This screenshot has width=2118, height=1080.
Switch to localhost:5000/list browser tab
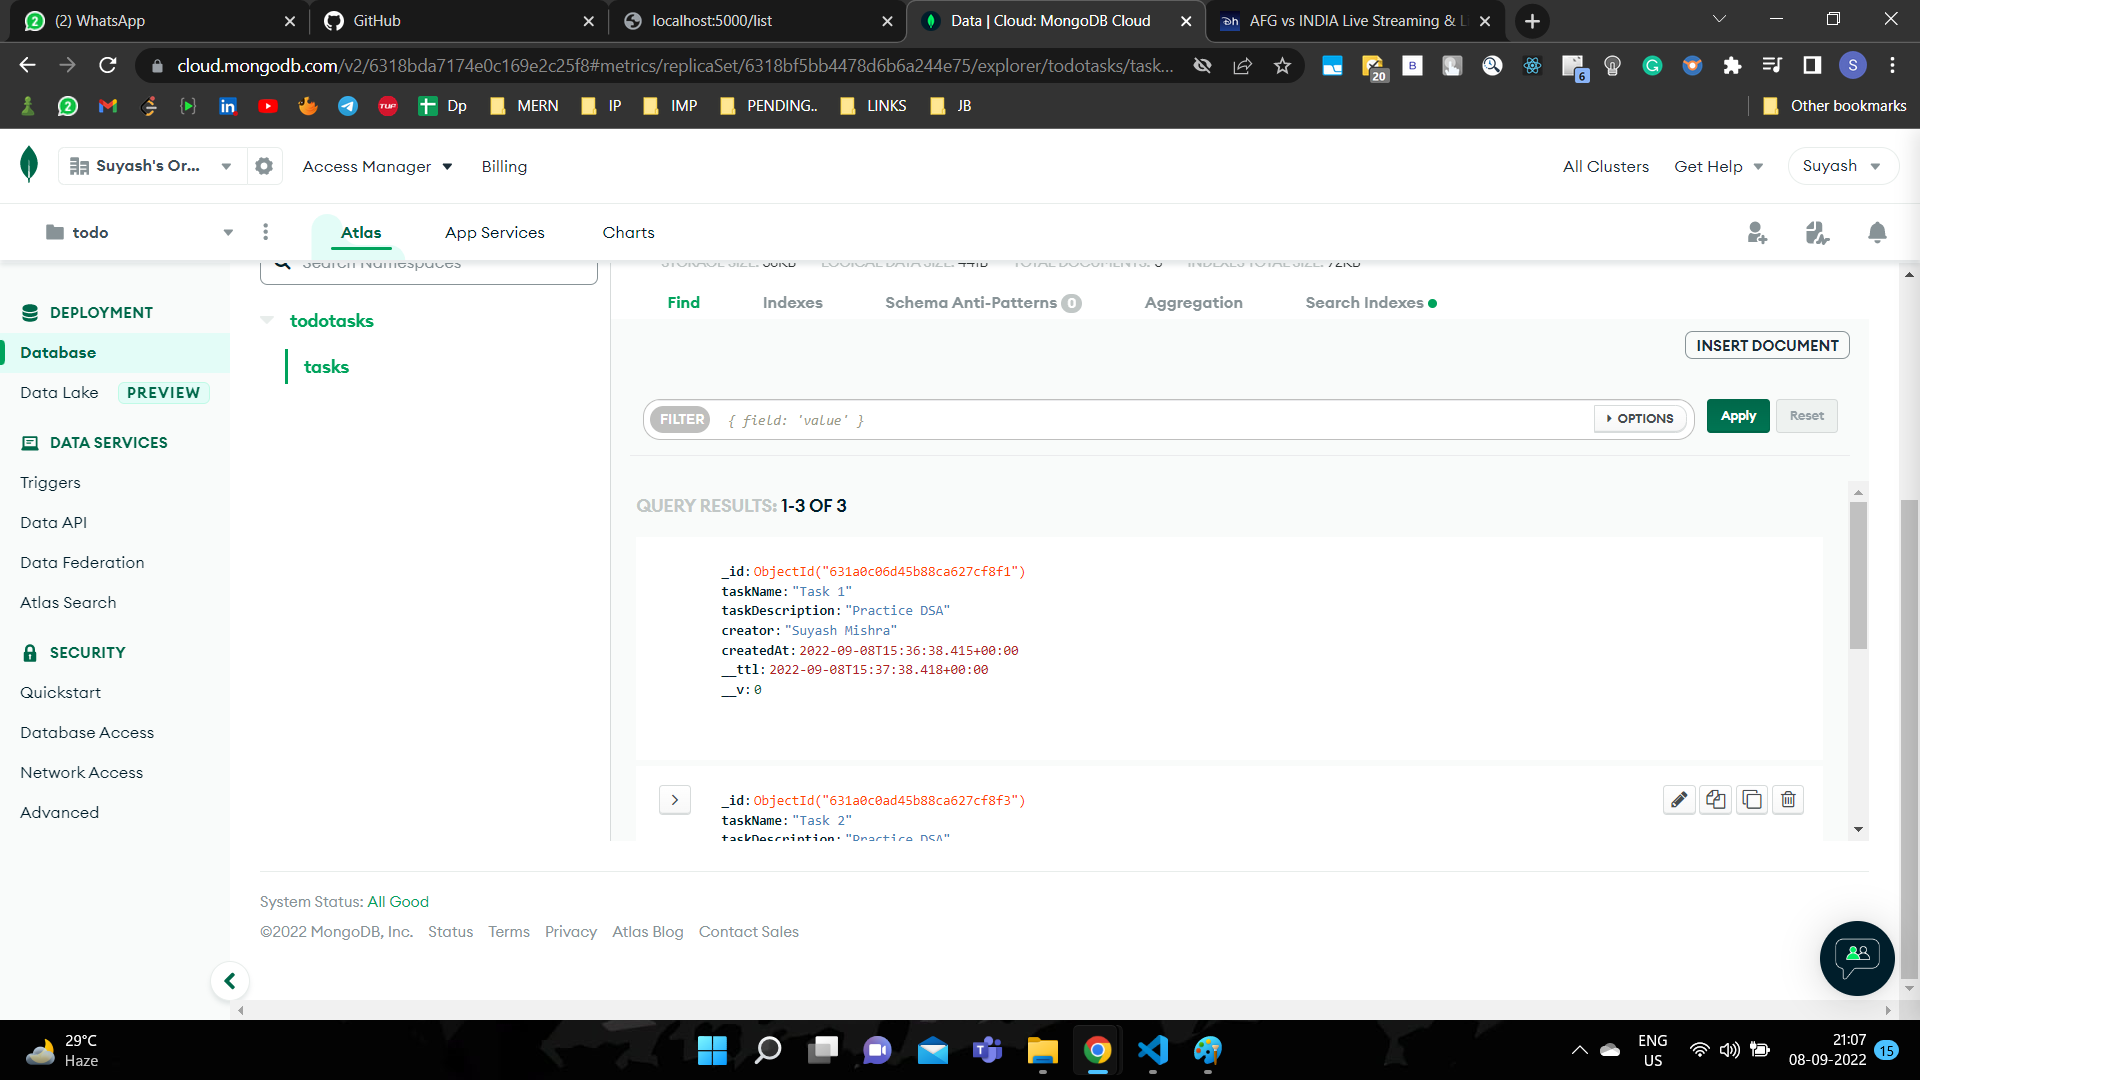coord(757,21)
